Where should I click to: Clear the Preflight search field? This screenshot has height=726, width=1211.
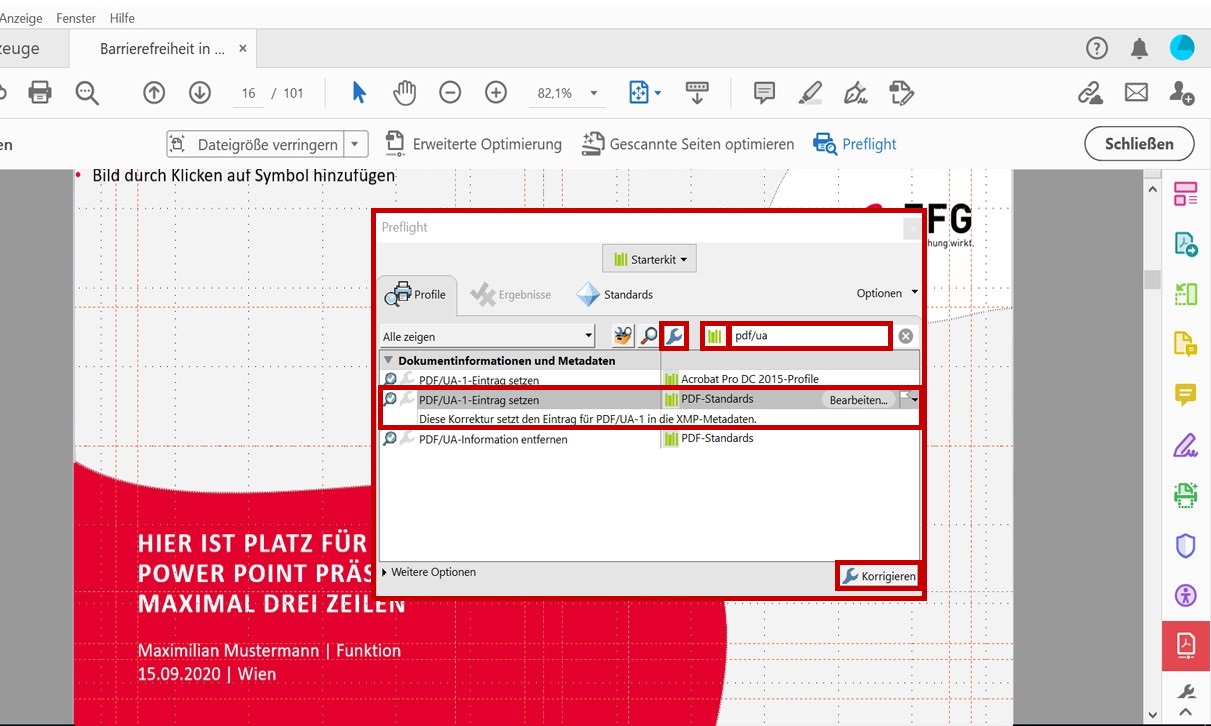[x=905, y=336]
